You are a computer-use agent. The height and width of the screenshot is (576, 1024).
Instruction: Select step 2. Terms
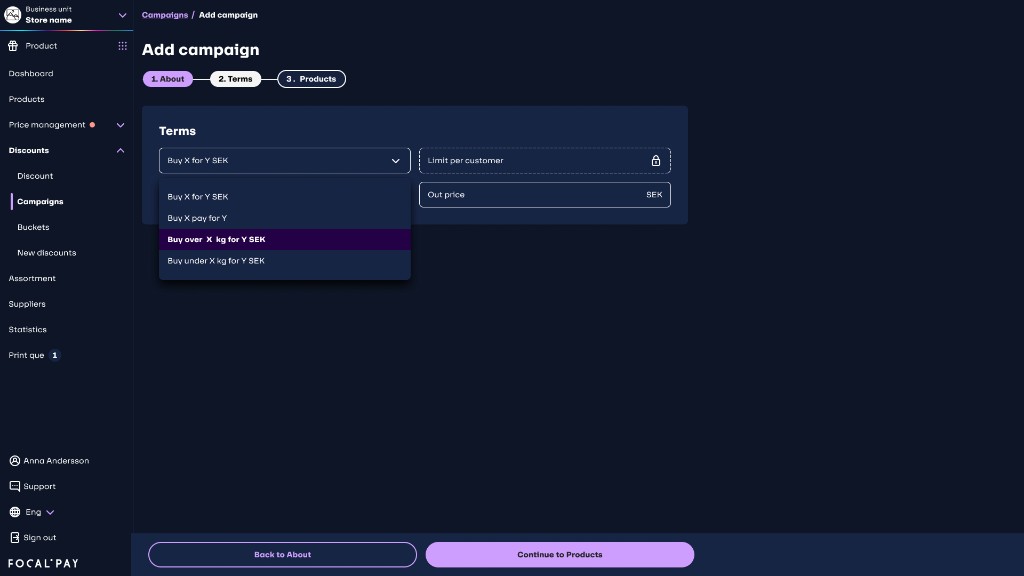[235, 79]
